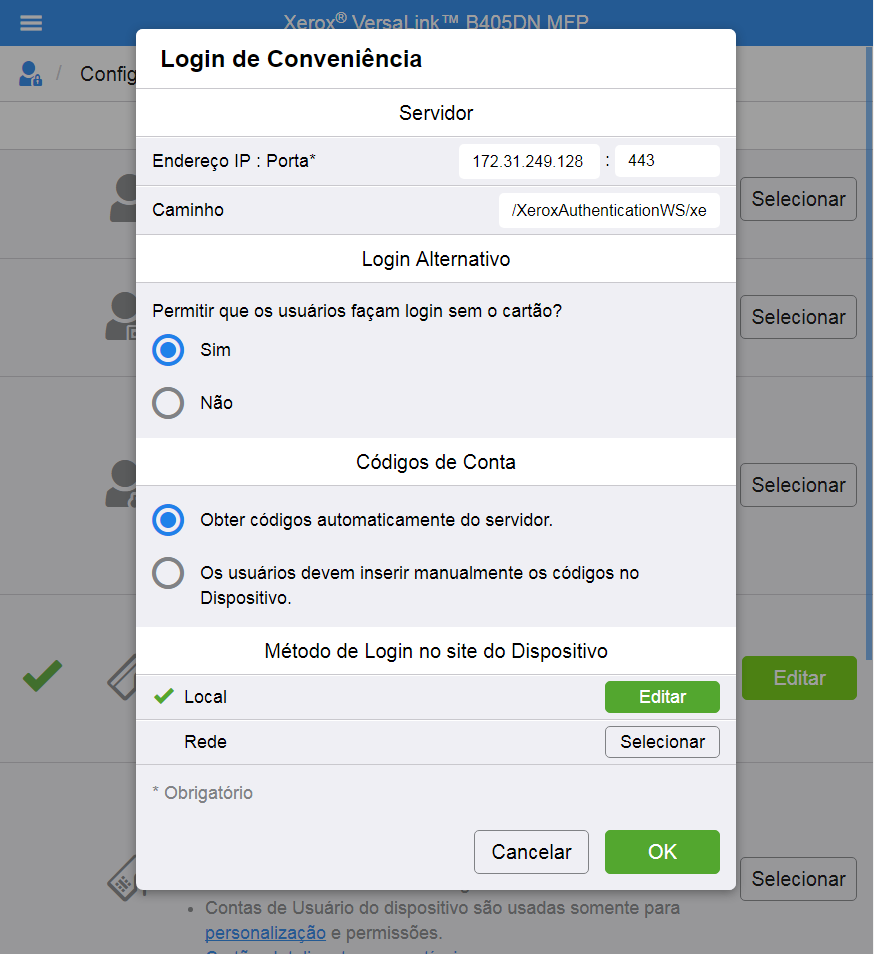Image resolution: width=874 pixels, height=954 pixels.
Task: Click the Config breadcrumb item
Action: 107,74
